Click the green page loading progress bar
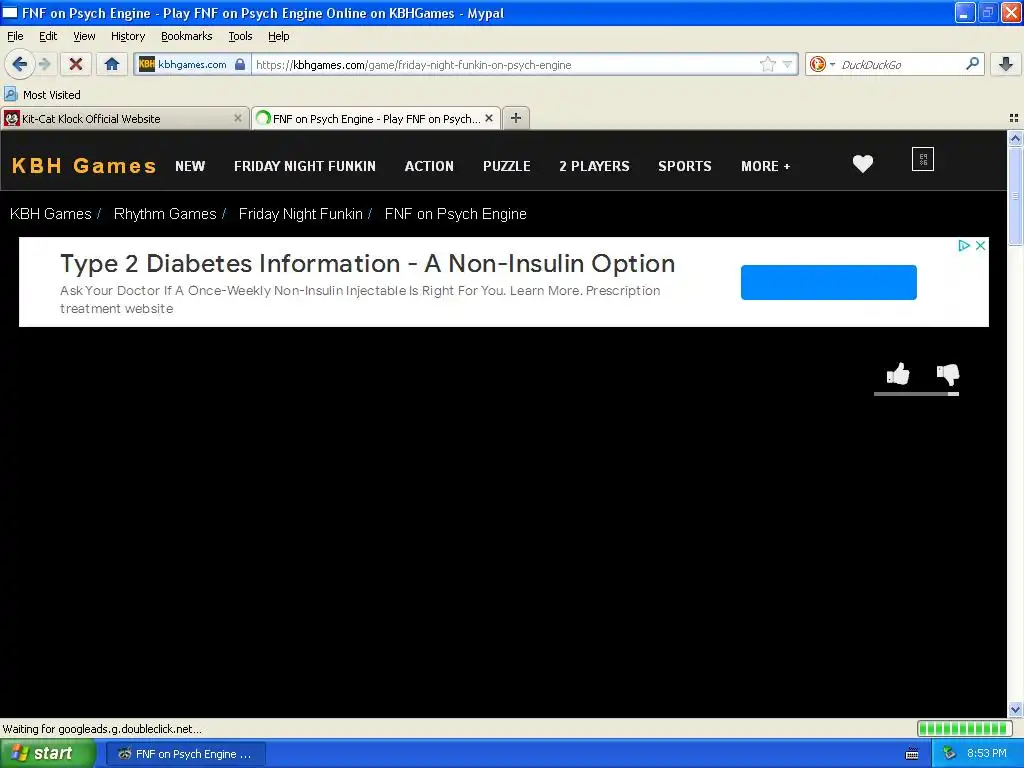The width and height of the screenshot is (1024, 768). click(965, 728)
